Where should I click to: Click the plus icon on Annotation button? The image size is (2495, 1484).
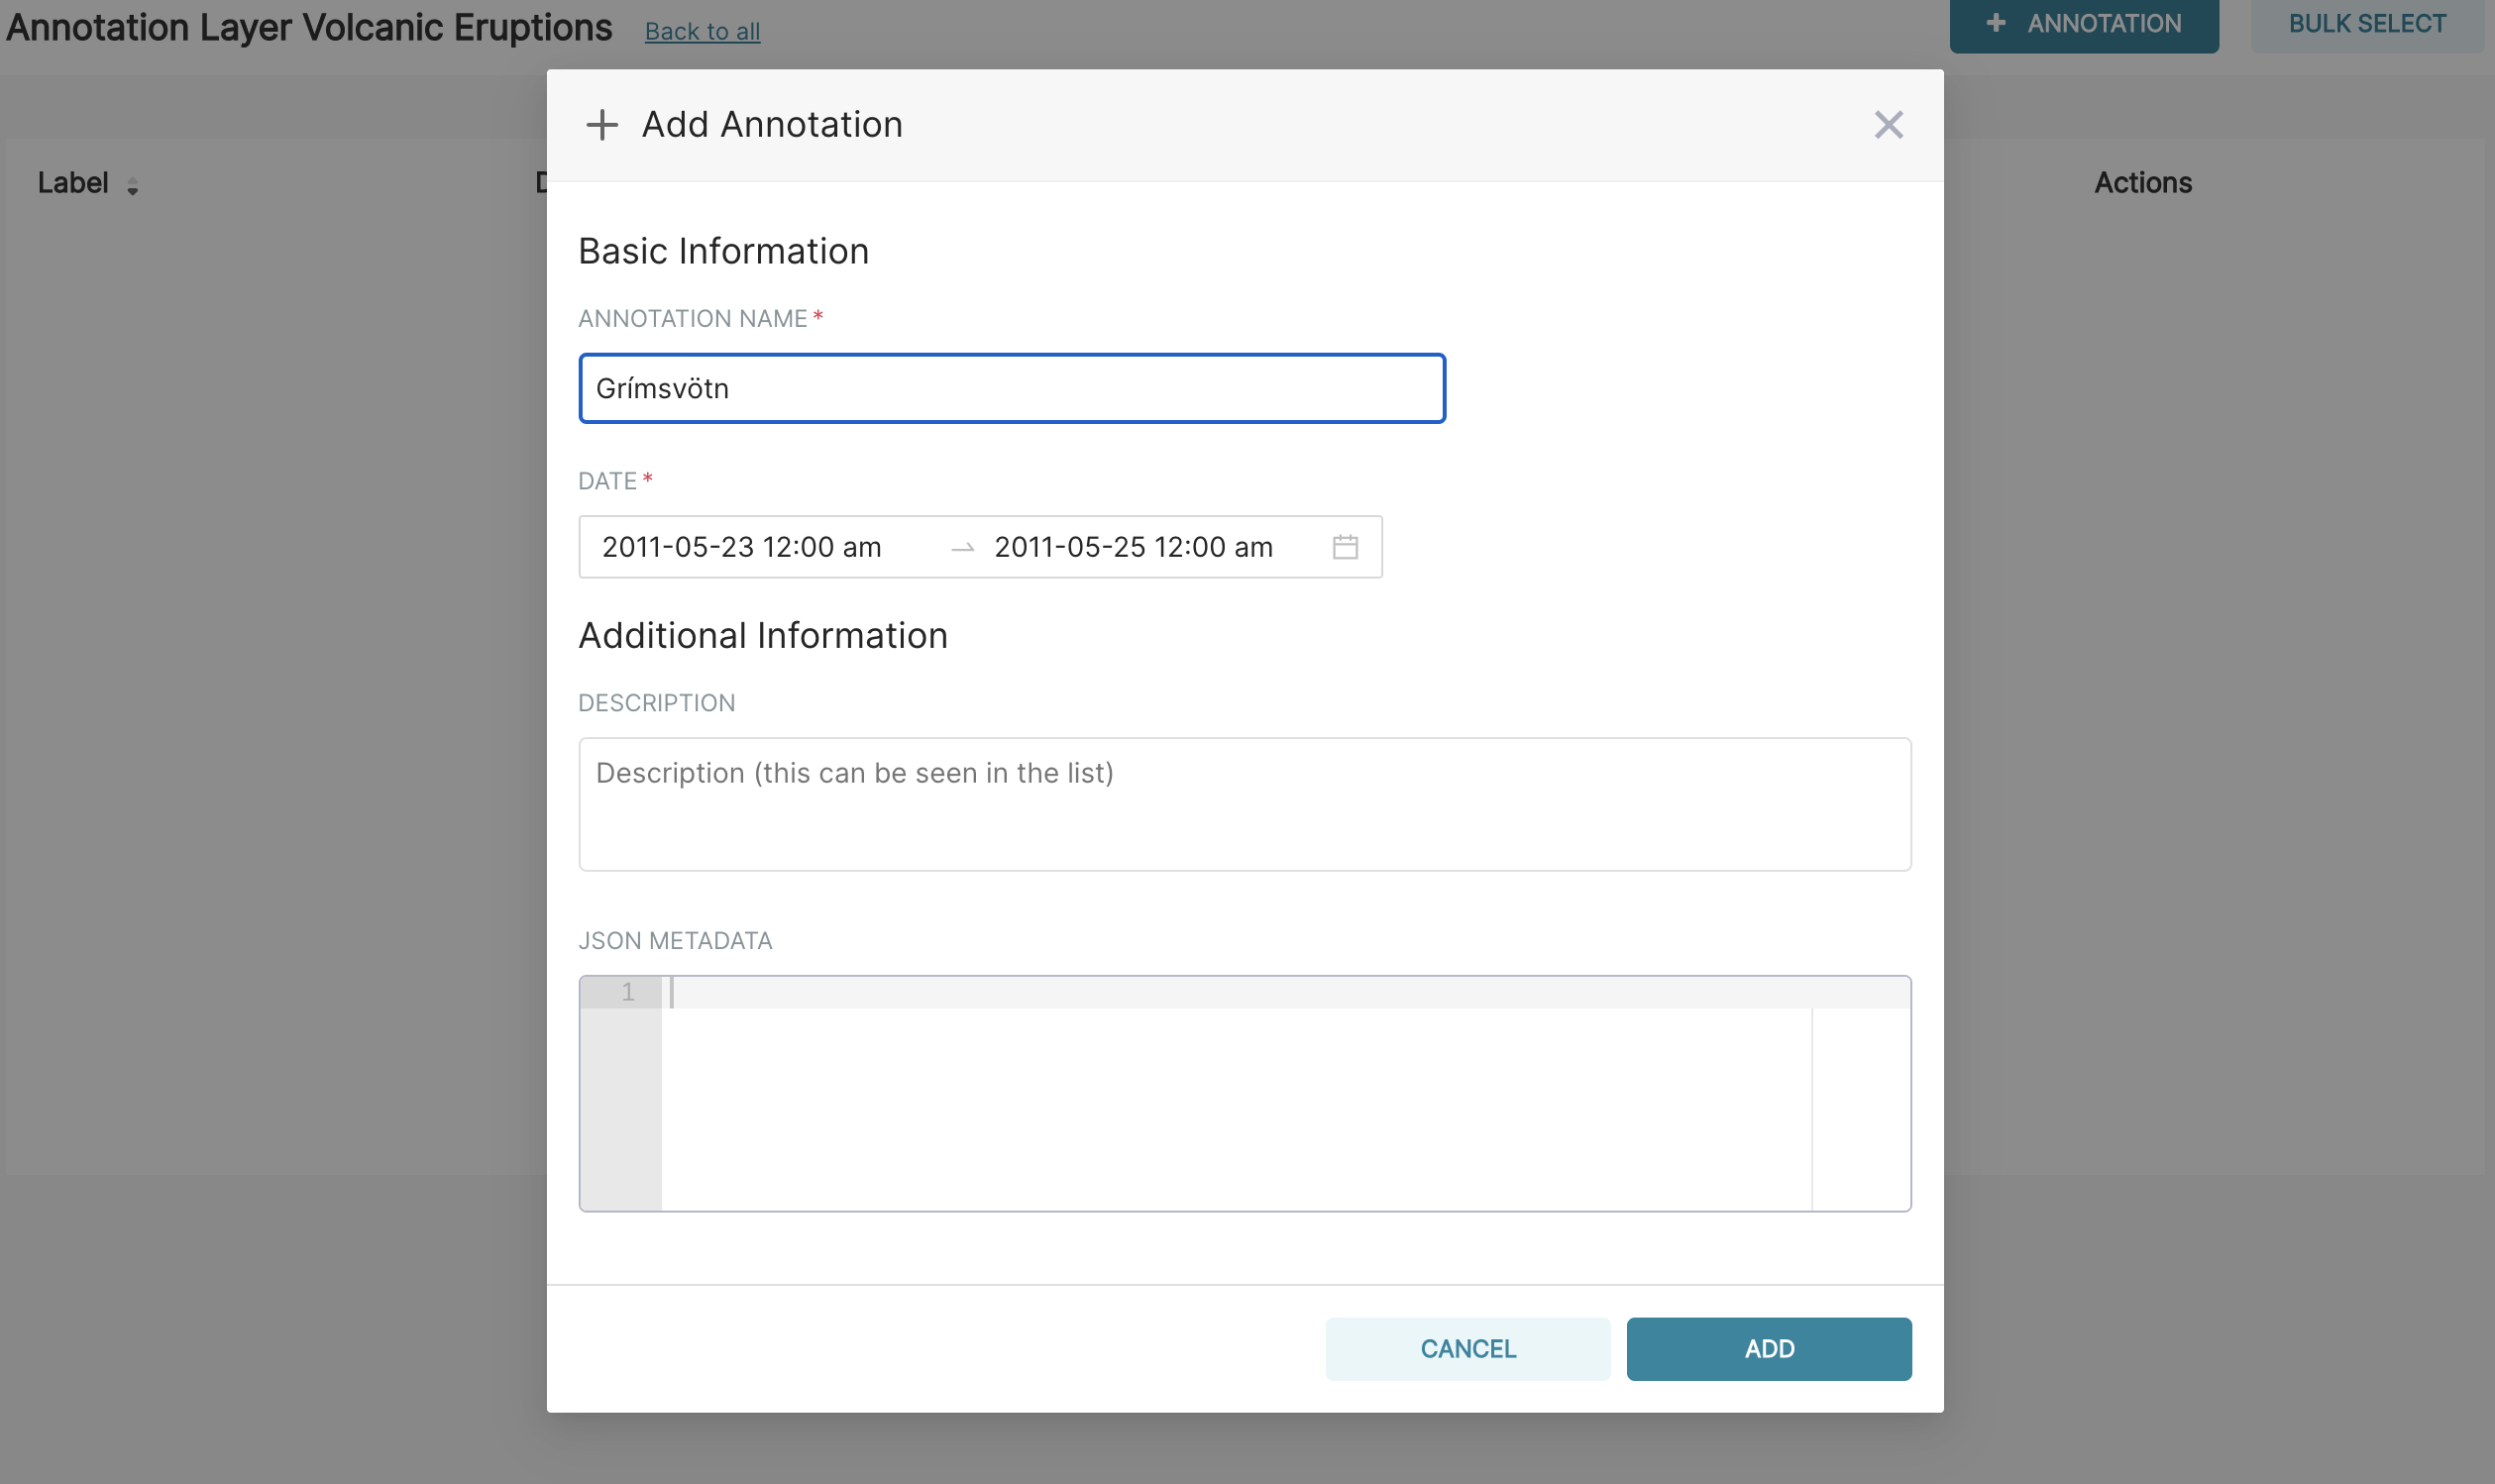(x=1995, y=23)
